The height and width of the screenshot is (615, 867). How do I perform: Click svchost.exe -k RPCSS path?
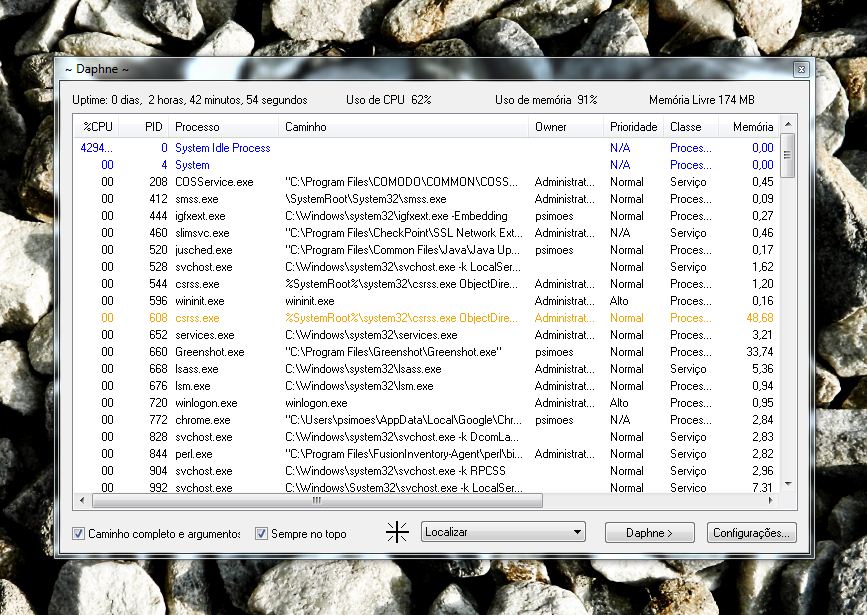pyautogui.click(x=395, y=471)
